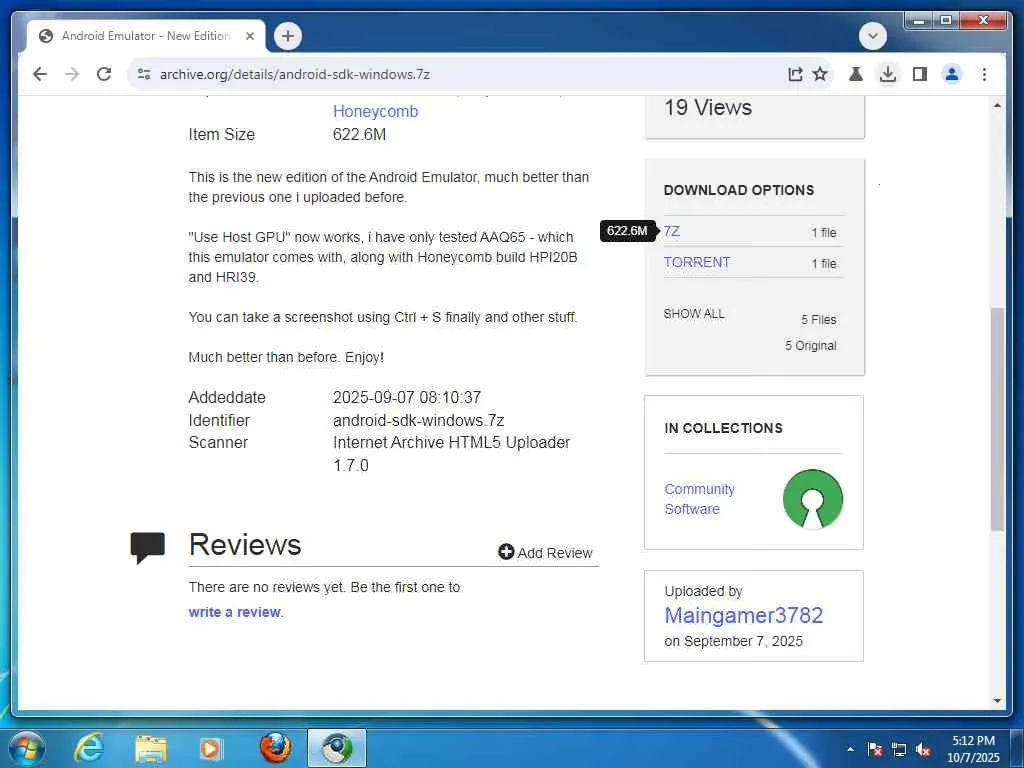Launch Firefox from the taskbar
The image size is (1024, 768).
pyautogui.click(x=275, y=748)
